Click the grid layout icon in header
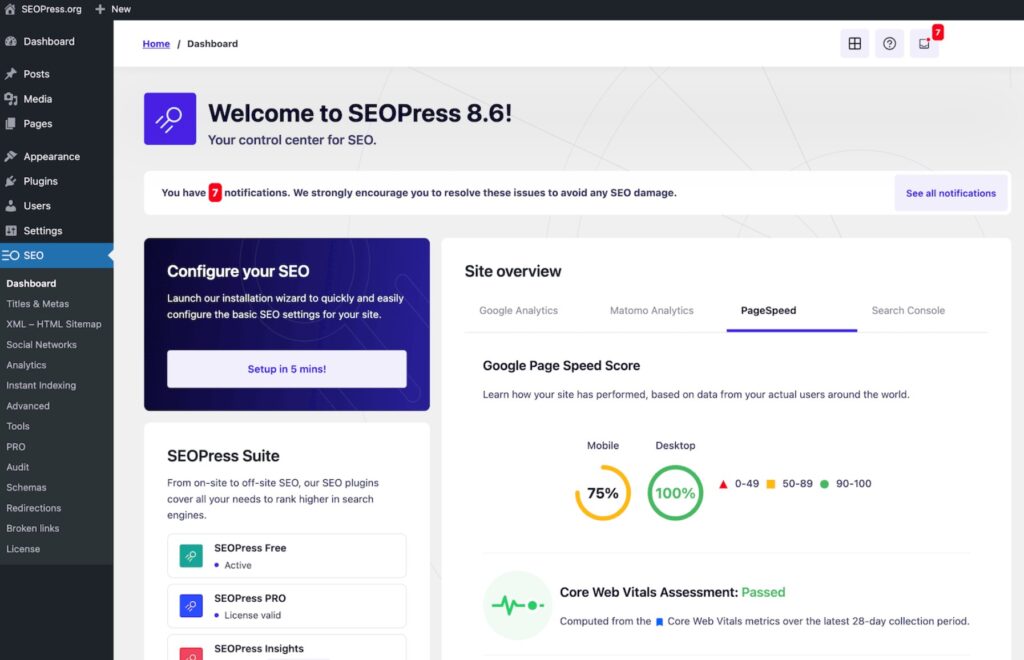Image resolution: width=1024 pixels, height=660 pixels. click(x=854, y=44)
